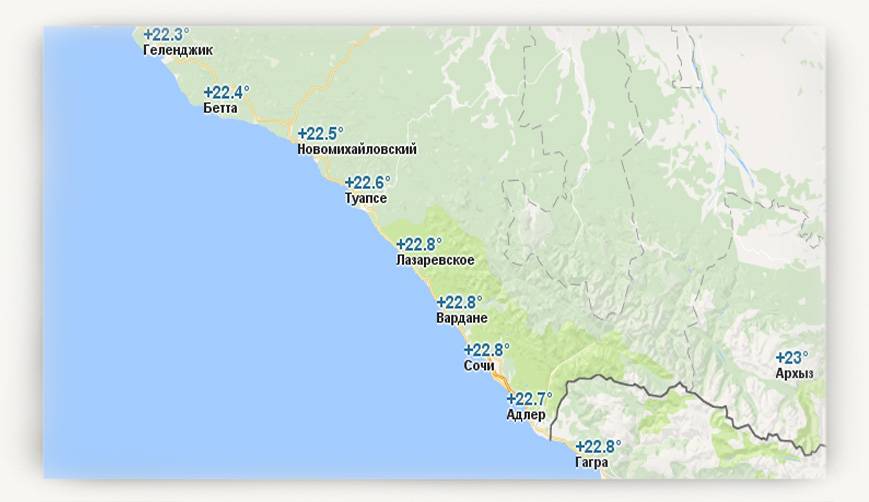Click the +23° temperature value
Image resolution: width=869 pixels, height=502 pixels.
pyautogui.click(x=792, y=358)
